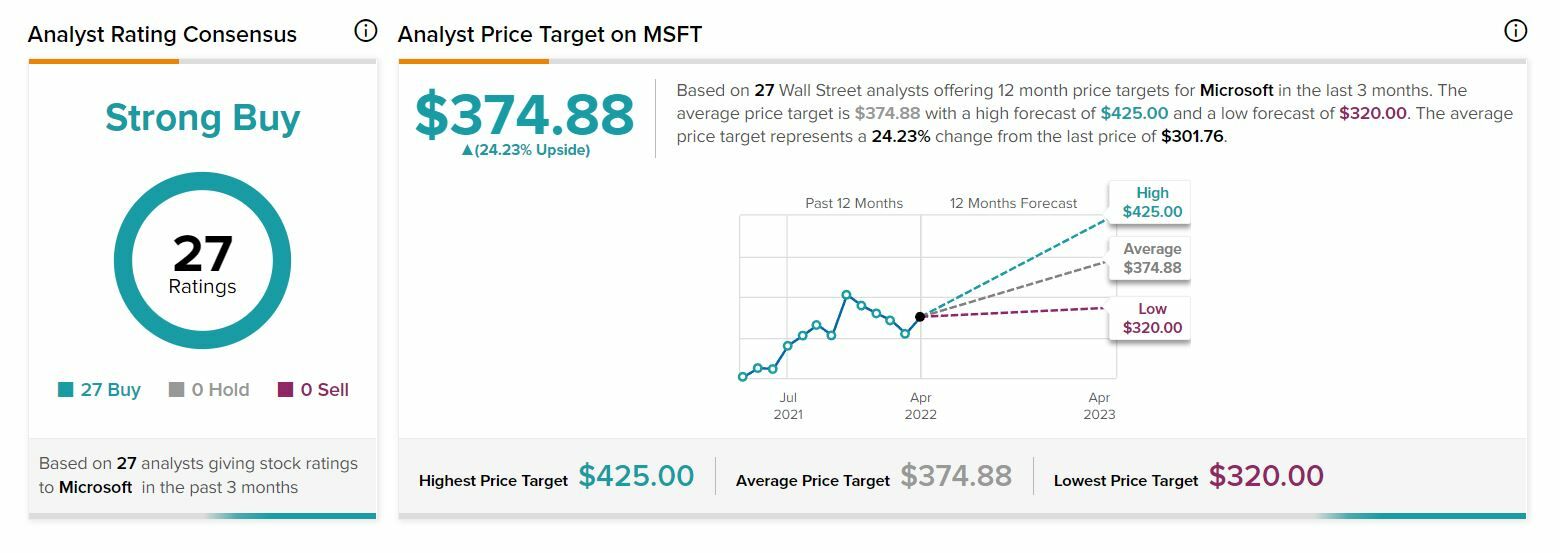Click the Lowest Price Target footer value
This screenshot has width=1560, height=553.
pos(1266,476)
